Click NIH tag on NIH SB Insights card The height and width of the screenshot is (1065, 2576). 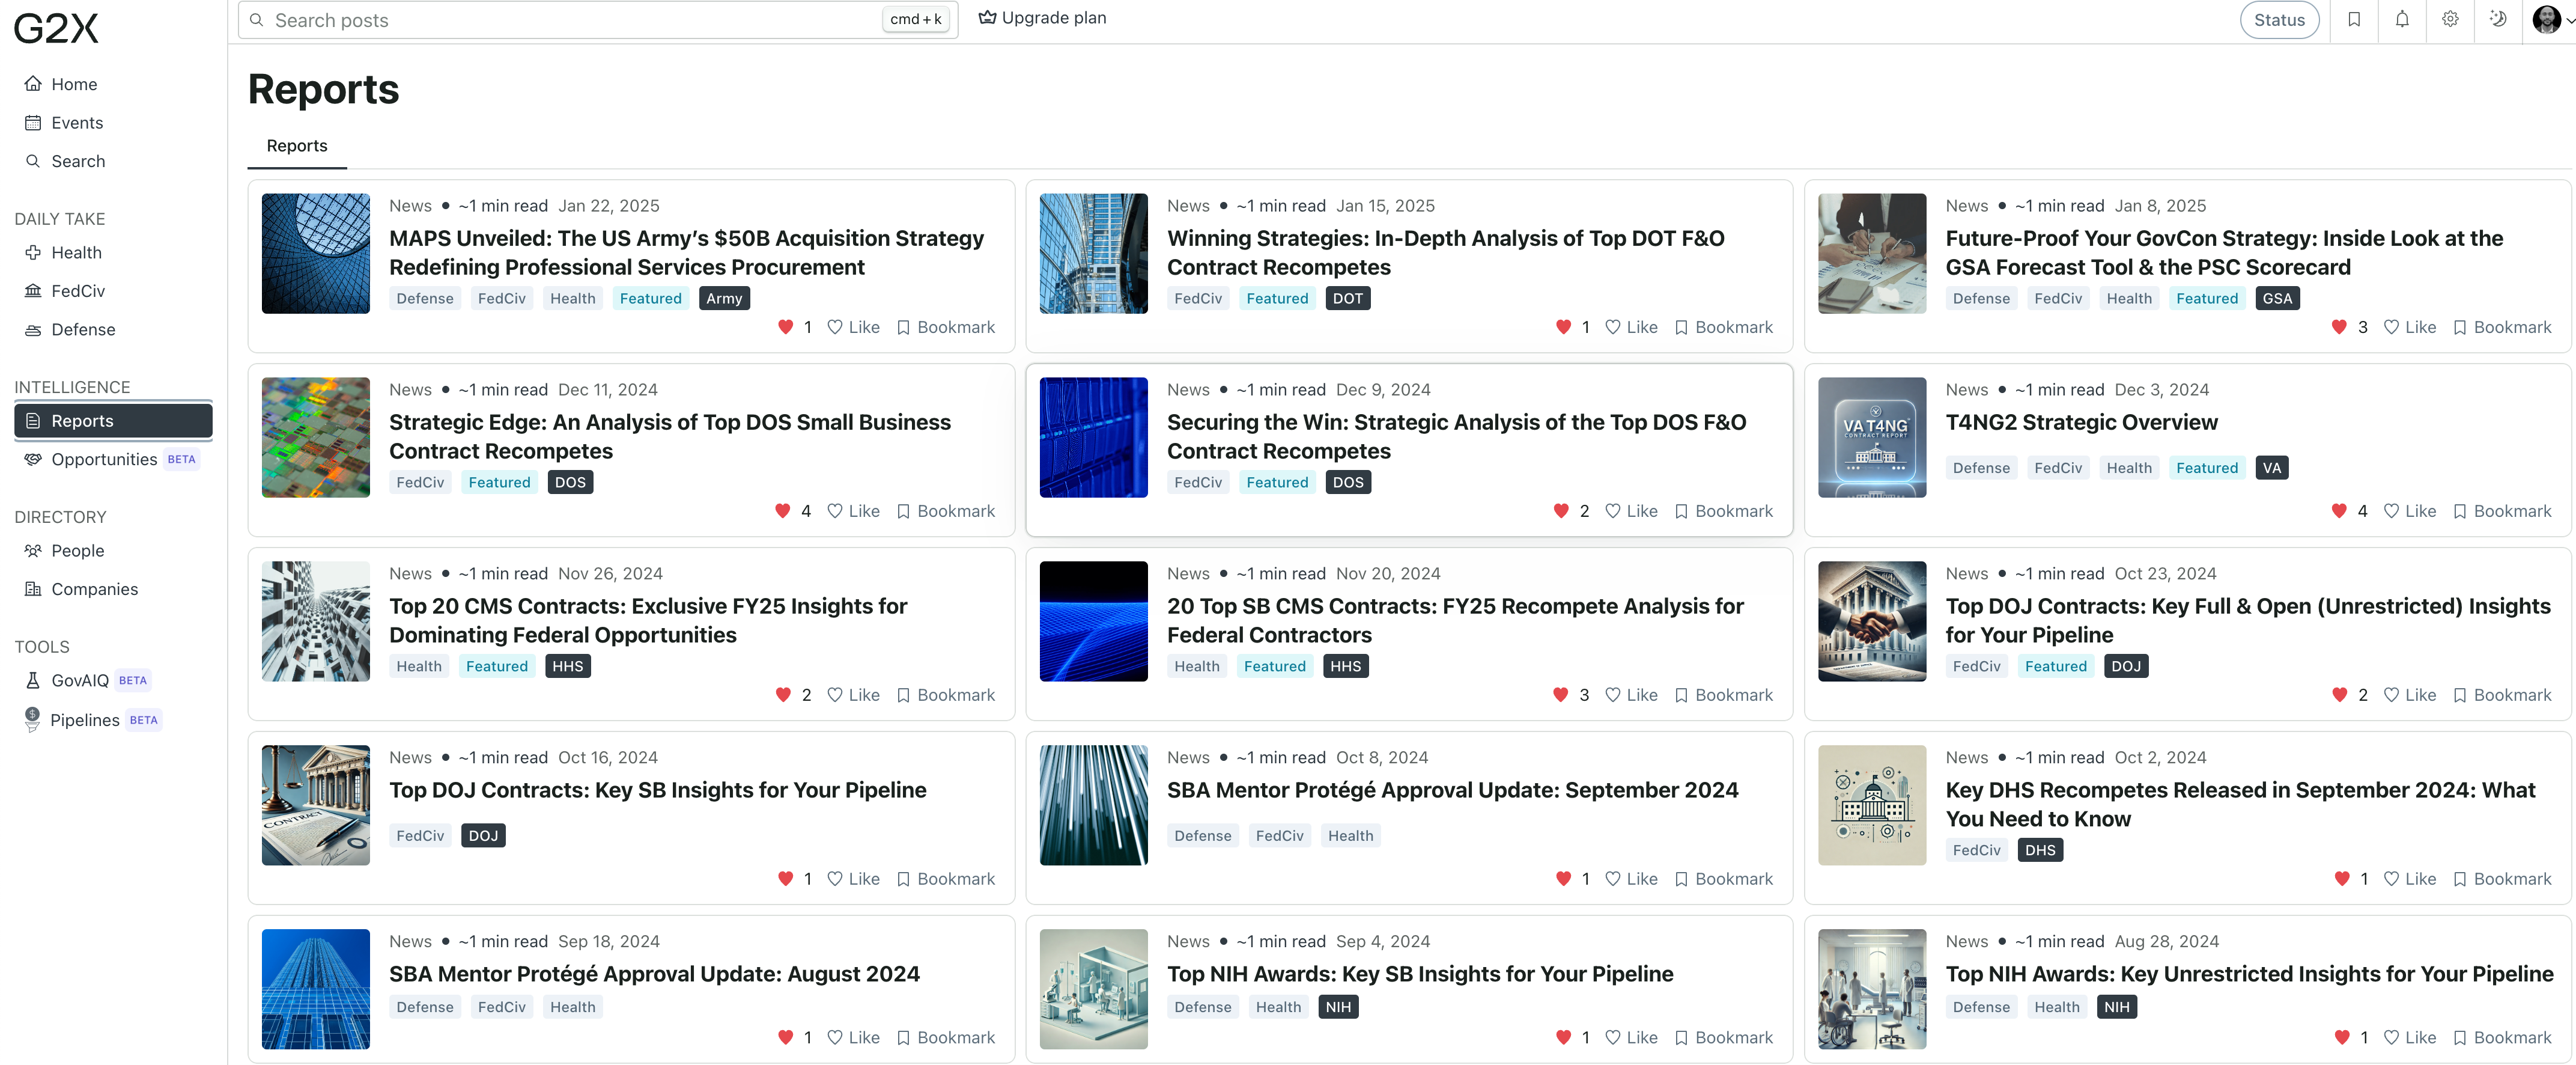(x=1338, y=1007)
